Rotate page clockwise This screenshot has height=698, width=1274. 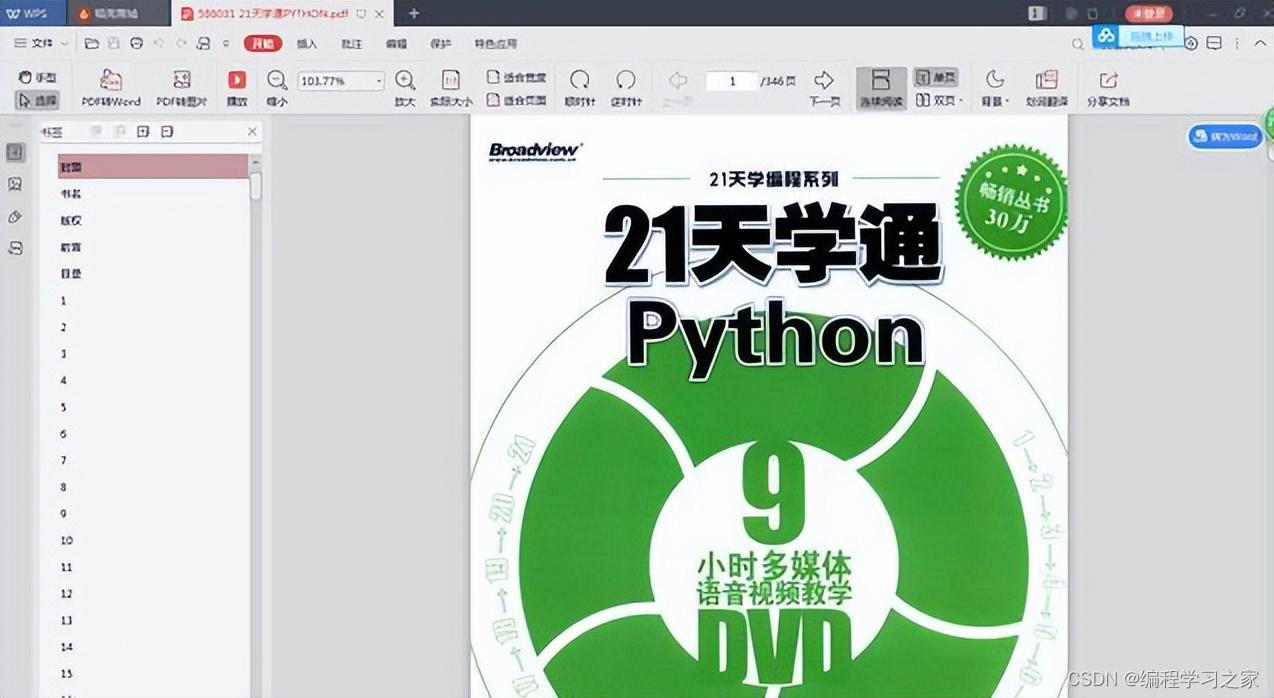[x=578, y=88]
